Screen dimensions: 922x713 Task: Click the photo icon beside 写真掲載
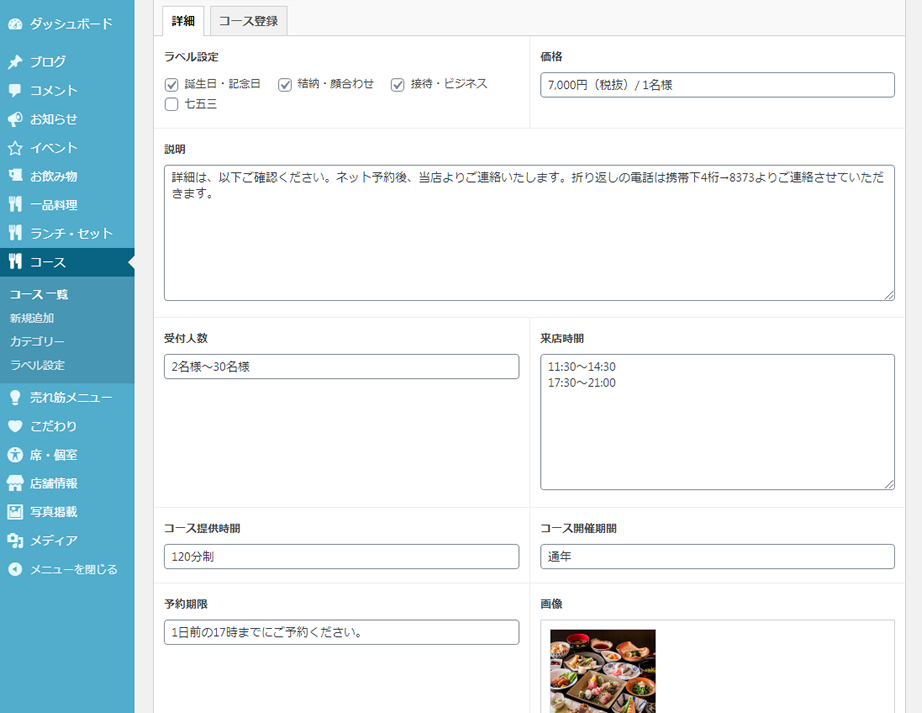(x=15, y=512)
